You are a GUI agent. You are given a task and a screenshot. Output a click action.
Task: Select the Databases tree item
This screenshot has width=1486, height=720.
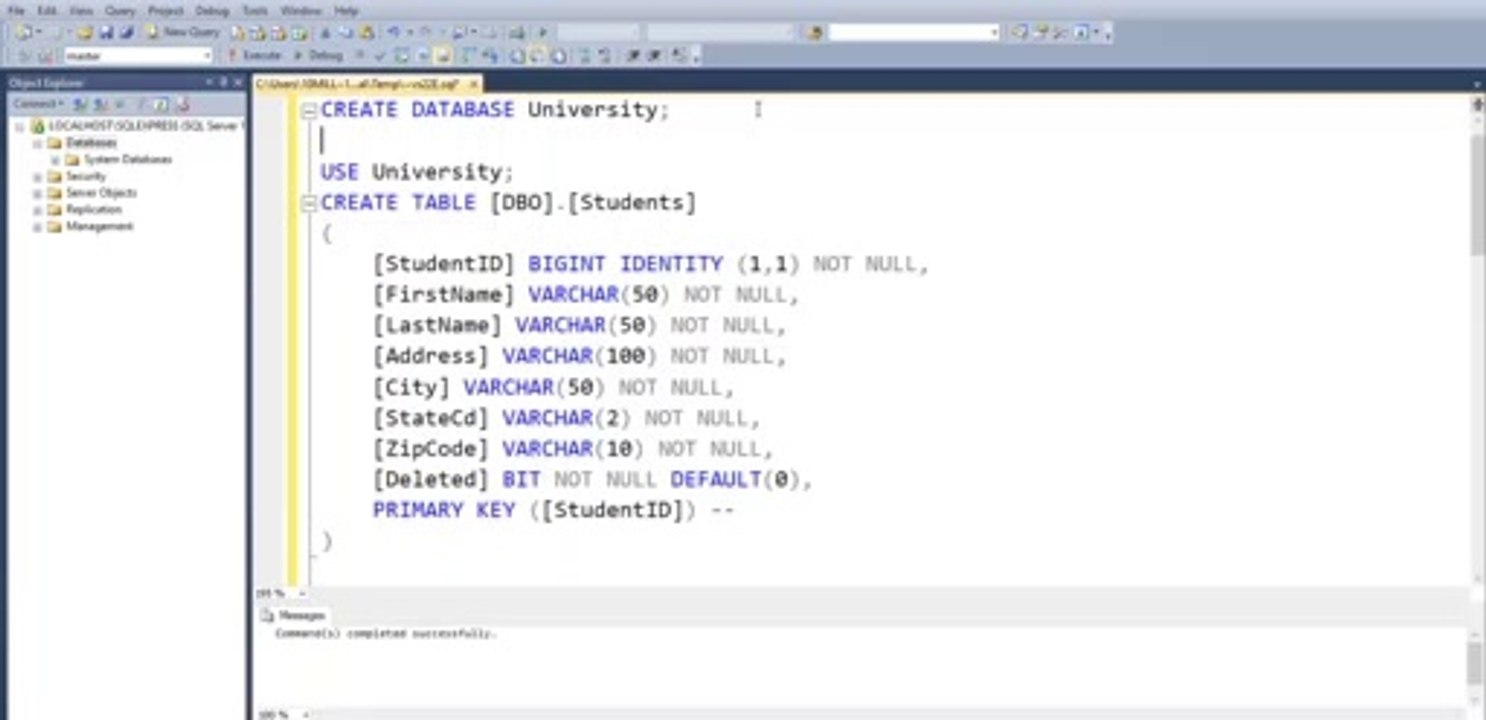91,143
